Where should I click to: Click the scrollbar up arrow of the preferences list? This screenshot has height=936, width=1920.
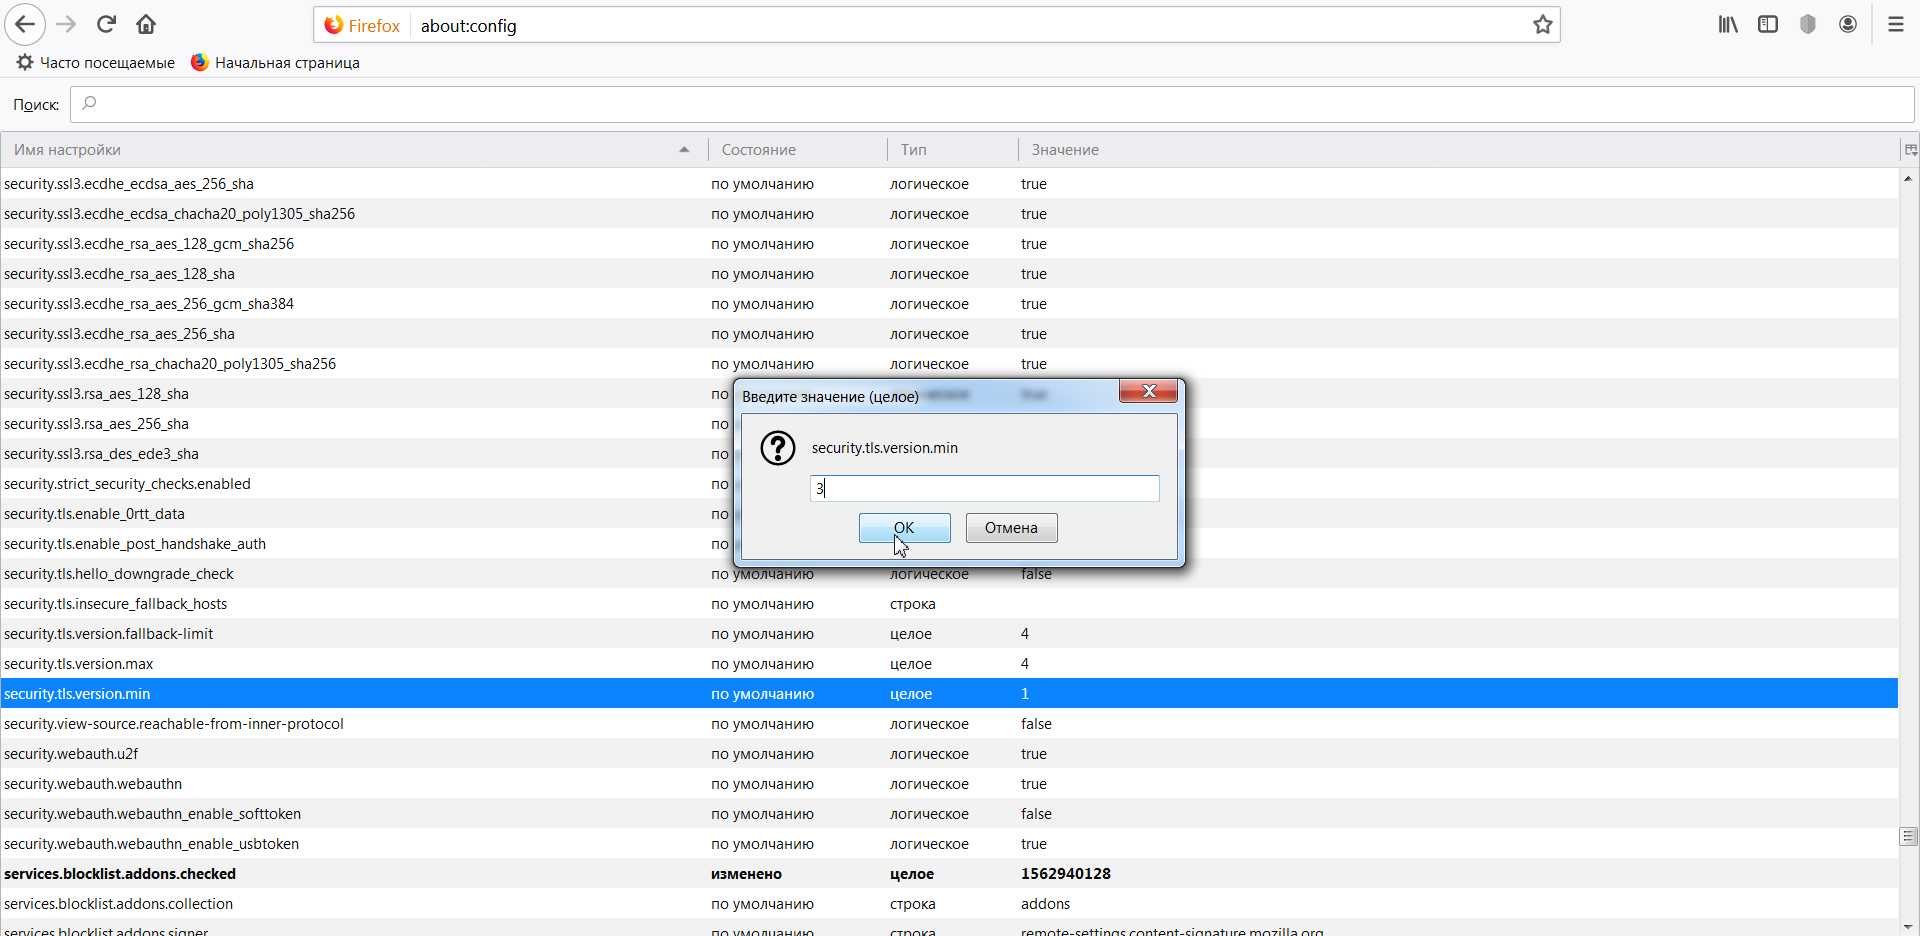coord(1908,179)
